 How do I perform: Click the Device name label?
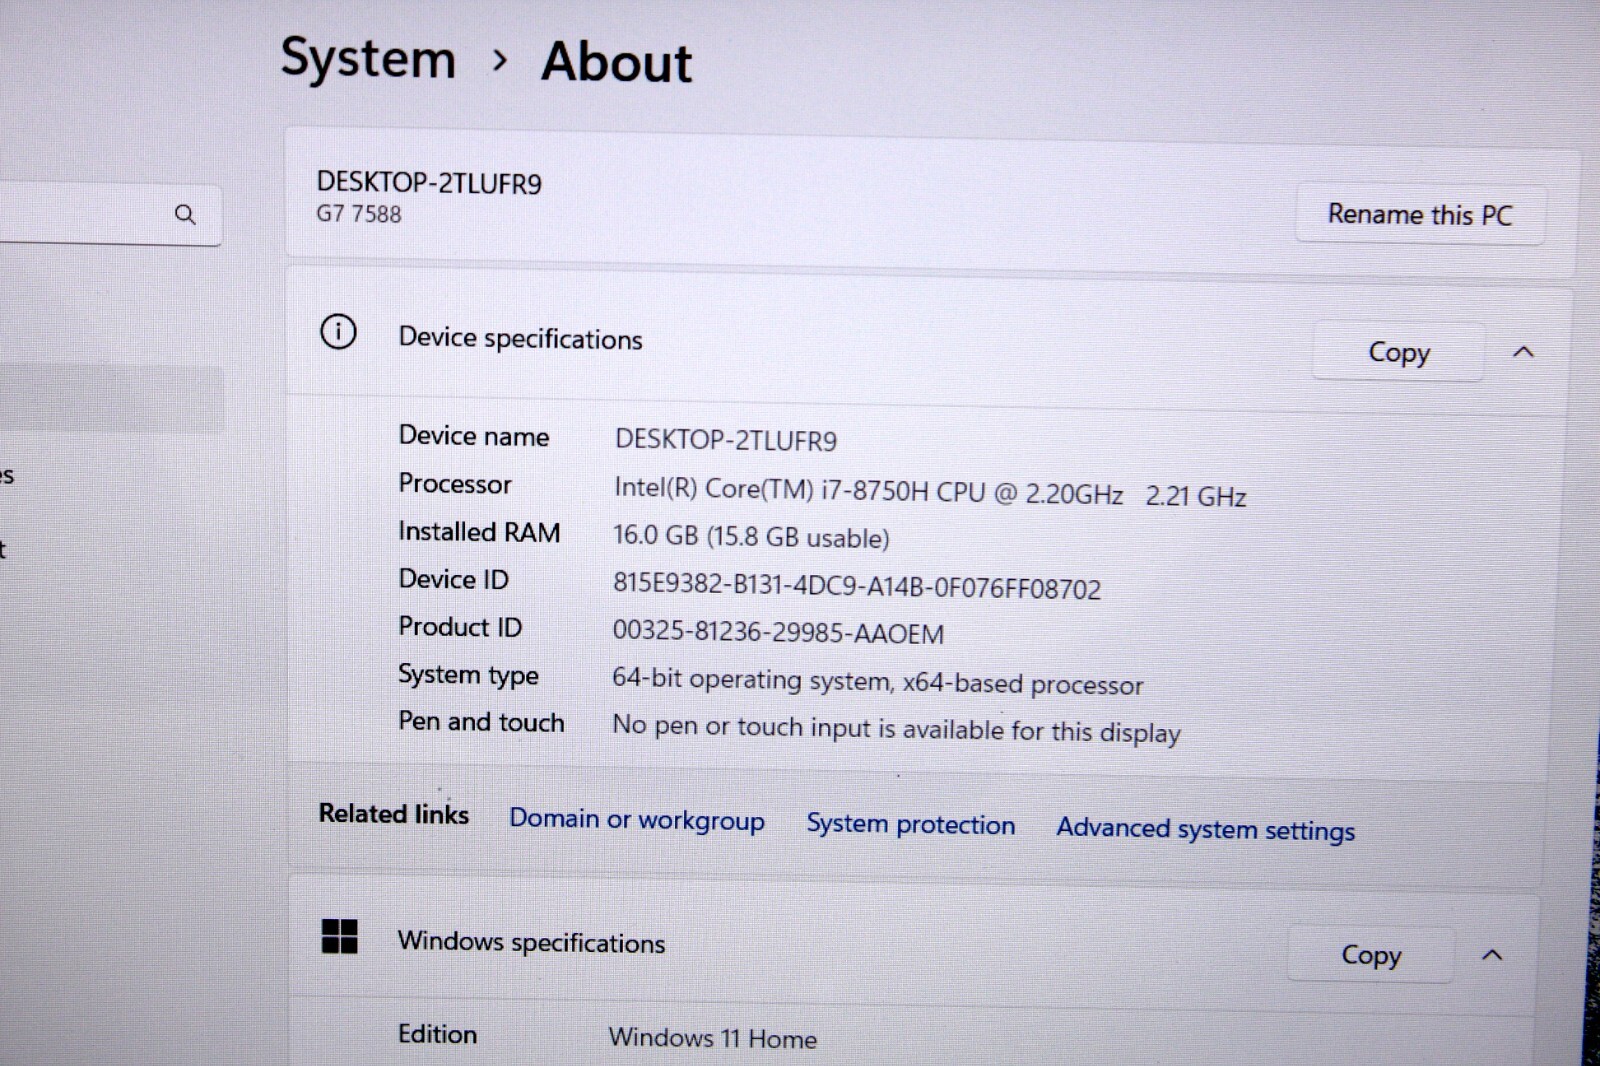pos(474,436)
